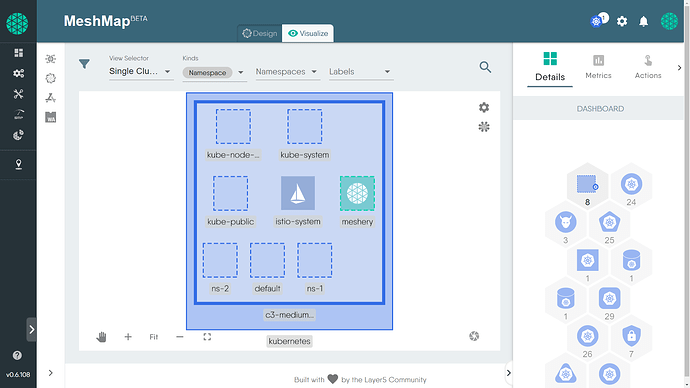The height and width of the screenshot is (388, 690).
Task: Open the Actions tab
Action: coord(648,67)
